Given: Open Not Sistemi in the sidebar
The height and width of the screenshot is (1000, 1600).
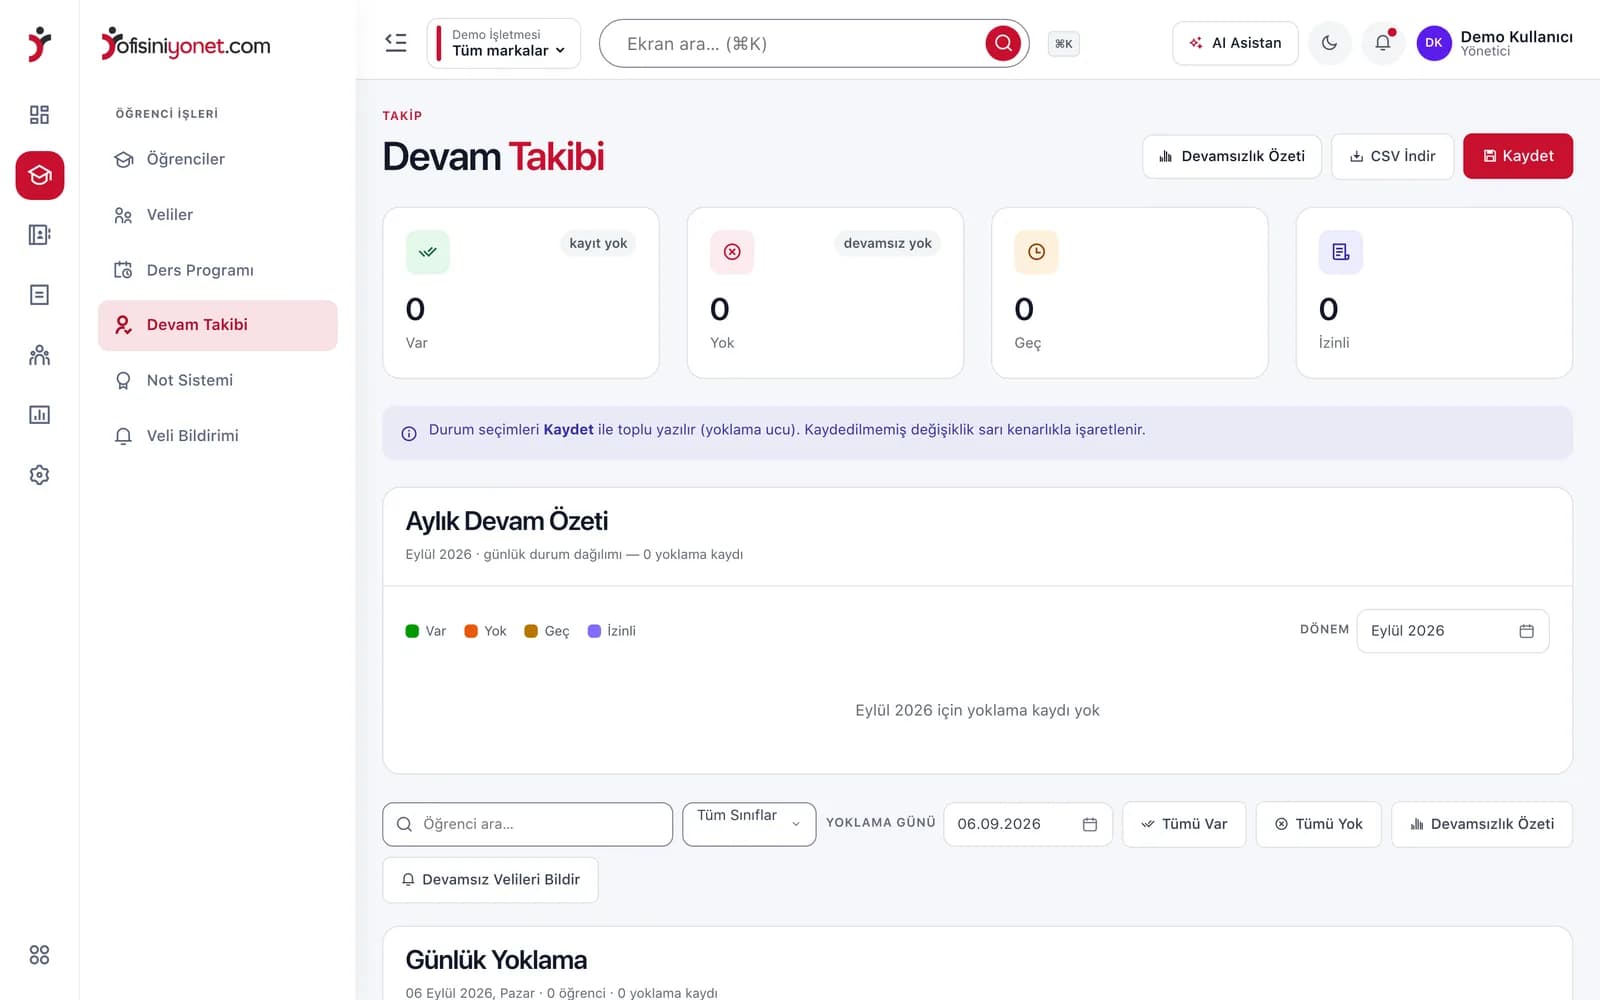Looking at the screenshot, I should coord(218,380).
